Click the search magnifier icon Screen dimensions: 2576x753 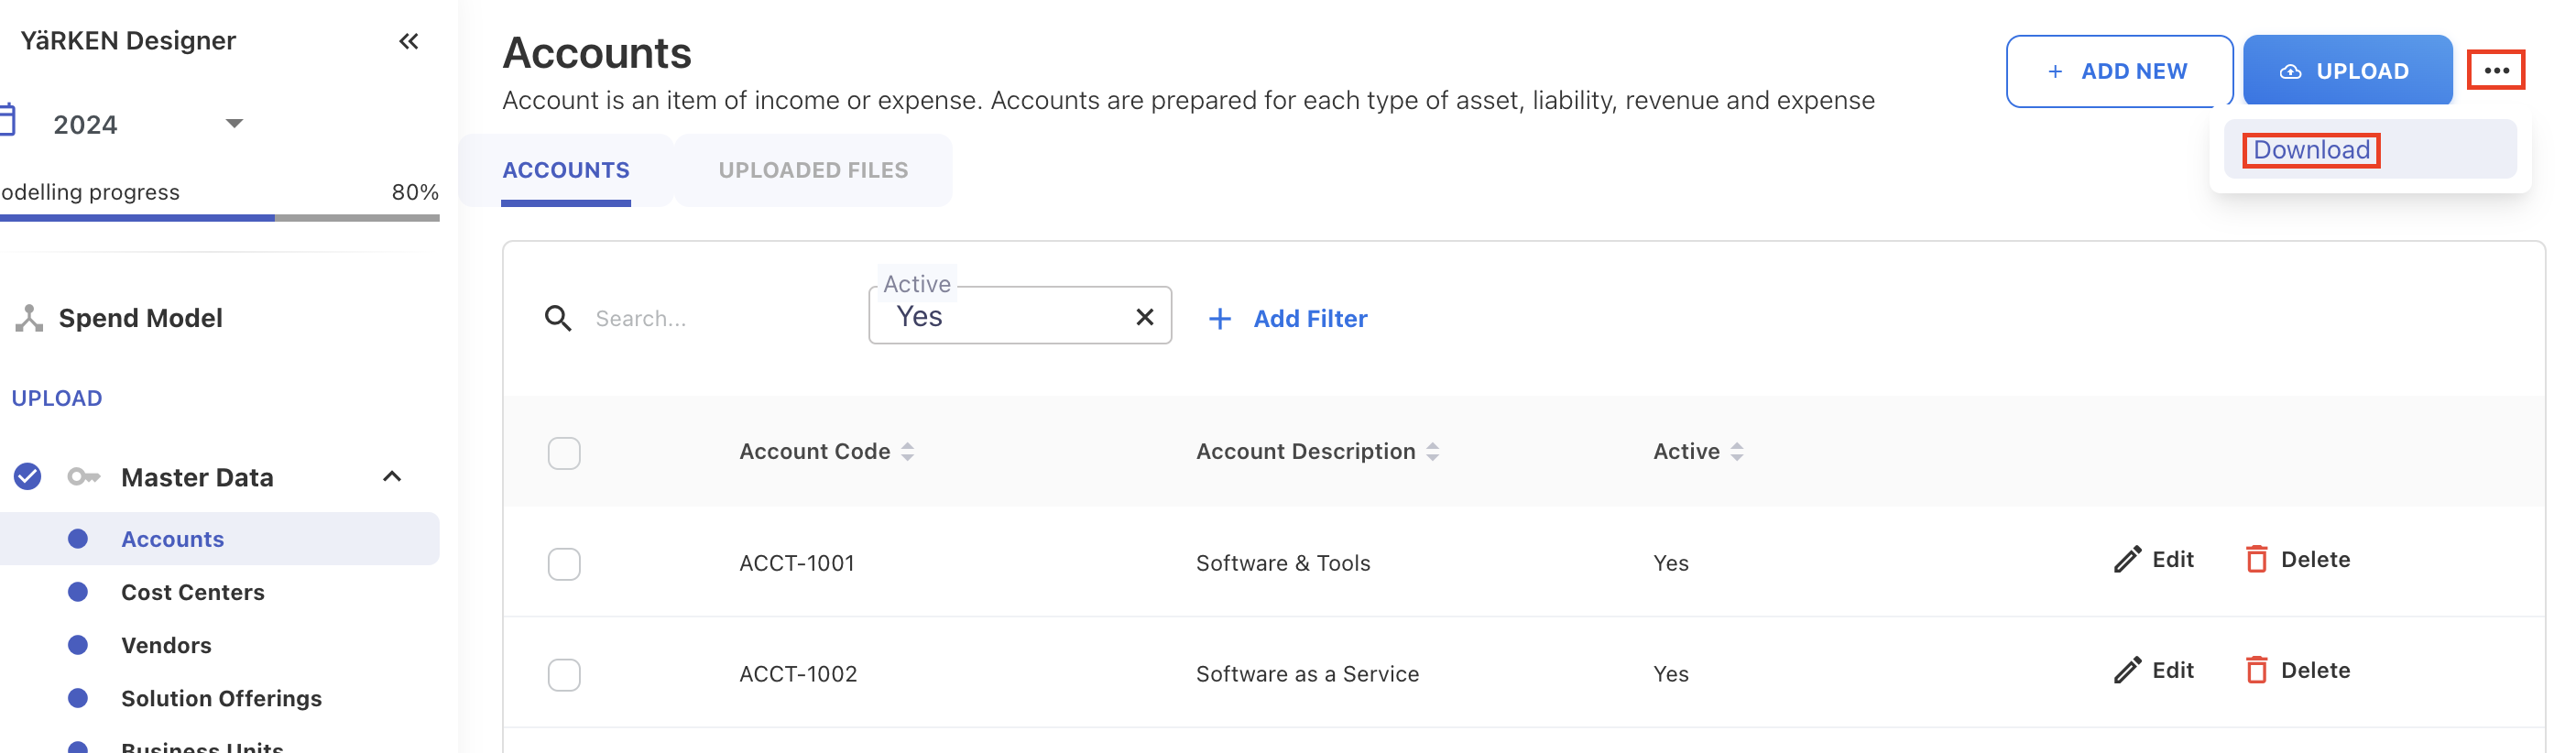pos(558,318)
